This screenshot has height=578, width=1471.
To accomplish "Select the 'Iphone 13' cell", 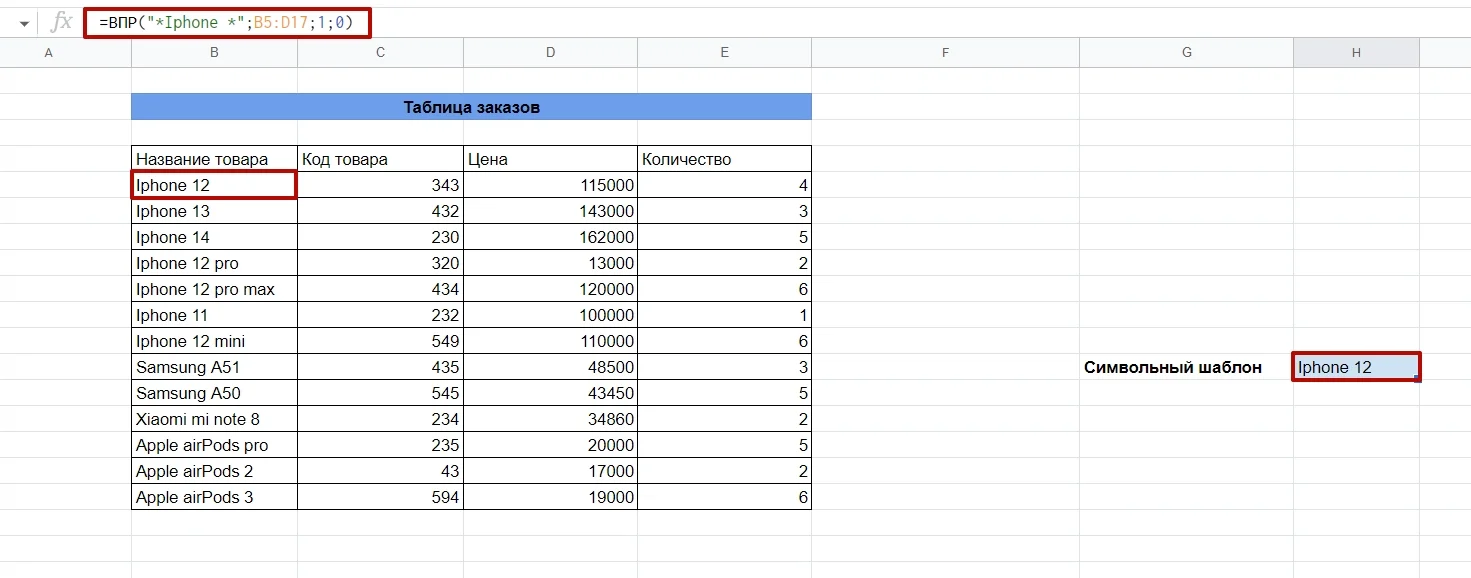I will tap(214, 211).
